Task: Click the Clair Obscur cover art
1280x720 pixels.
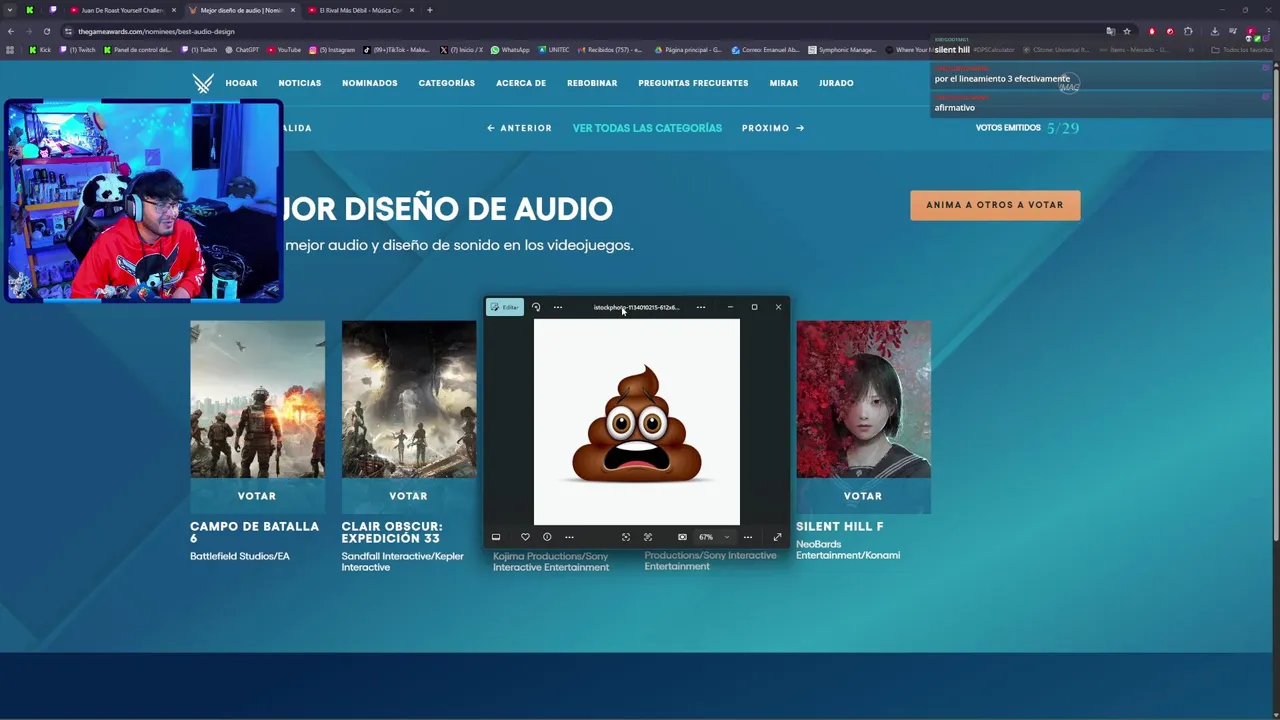Action: click(x=409, y=399)
